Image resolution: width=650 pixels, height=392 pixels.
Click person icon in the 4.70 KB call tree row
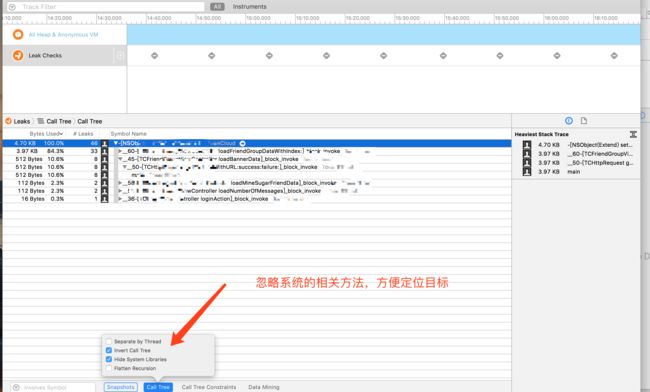104,143
